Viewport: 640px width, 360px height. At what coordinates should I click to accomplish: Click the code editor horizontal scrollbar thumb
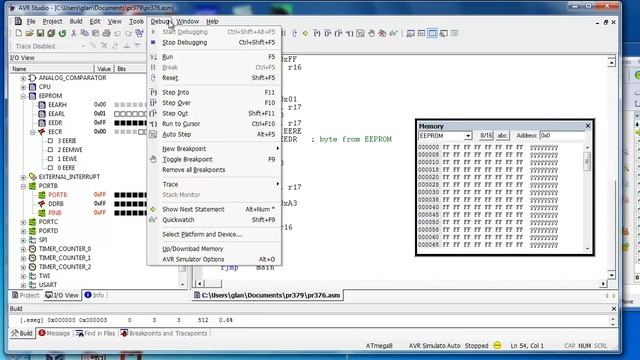(x=213, y=284)
